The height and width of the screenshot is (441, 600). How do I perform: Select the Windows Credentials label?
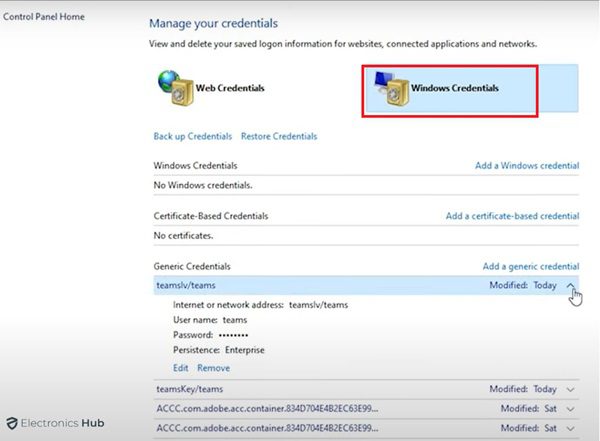[x=455, y=88]
